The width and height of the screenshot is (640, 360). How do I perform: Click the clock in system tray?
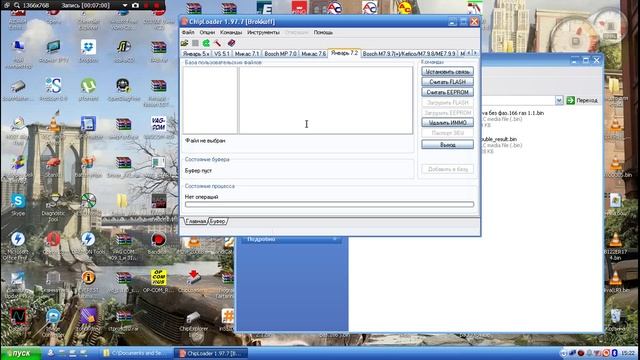627,353
